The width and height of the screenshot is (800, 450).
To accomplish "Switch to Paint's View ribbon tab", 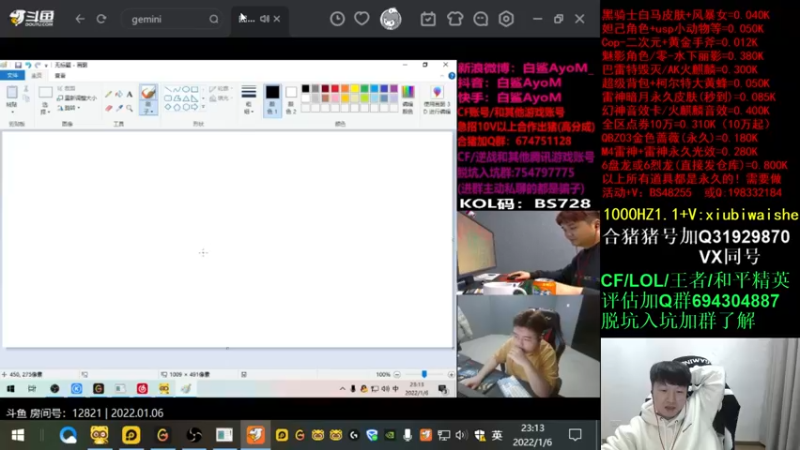I will 60,76.
